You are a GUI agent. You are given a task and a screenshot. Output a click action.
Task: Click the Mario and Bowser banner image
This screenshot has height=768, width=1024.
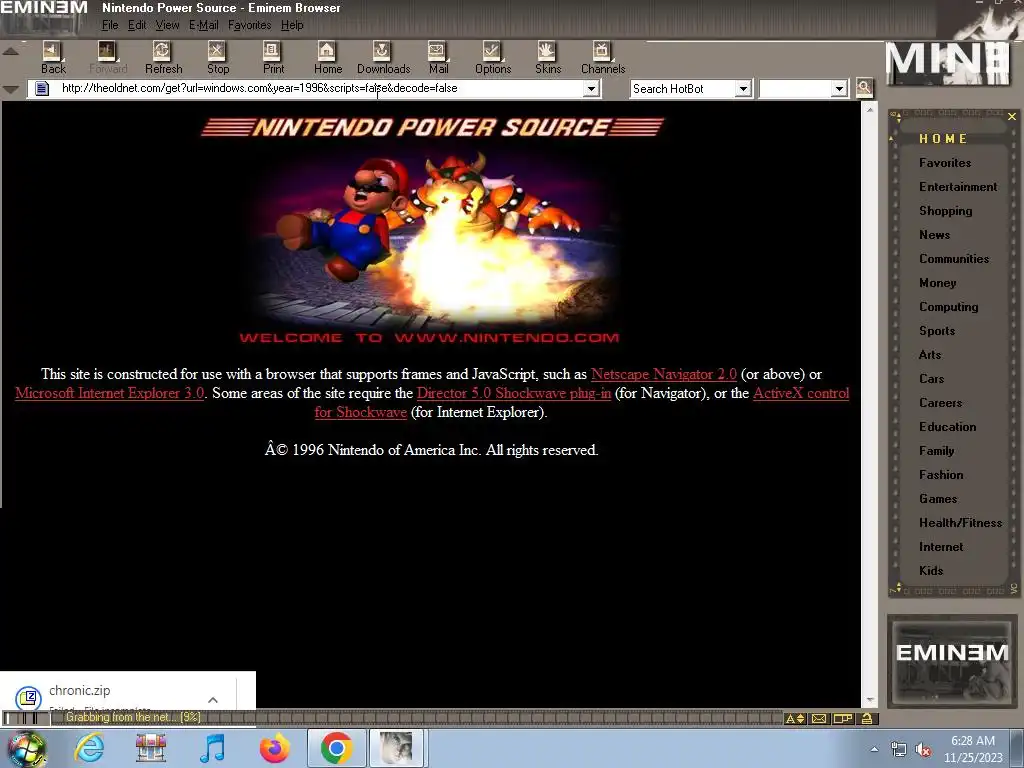[431, 240]
